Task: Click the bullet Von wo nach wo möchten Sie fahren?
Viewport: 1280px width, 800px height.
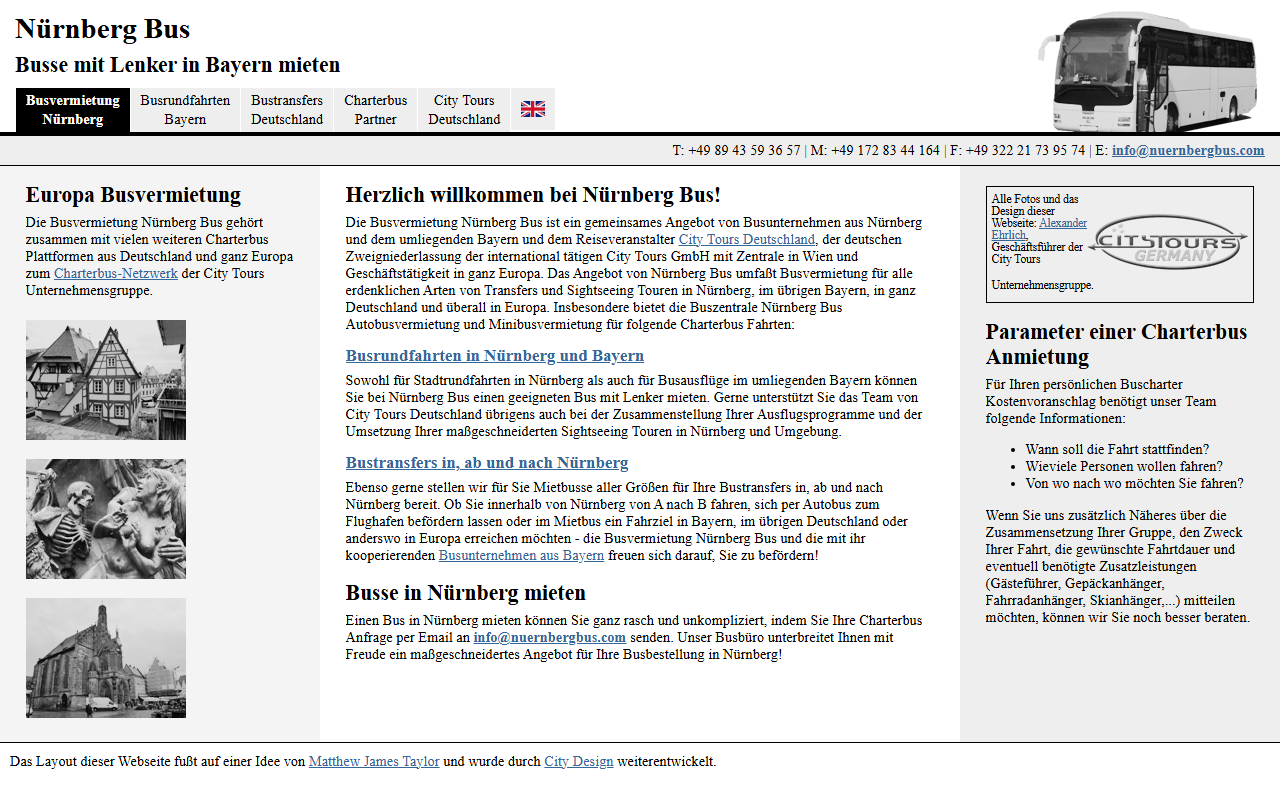Action: coord(1135,483)
